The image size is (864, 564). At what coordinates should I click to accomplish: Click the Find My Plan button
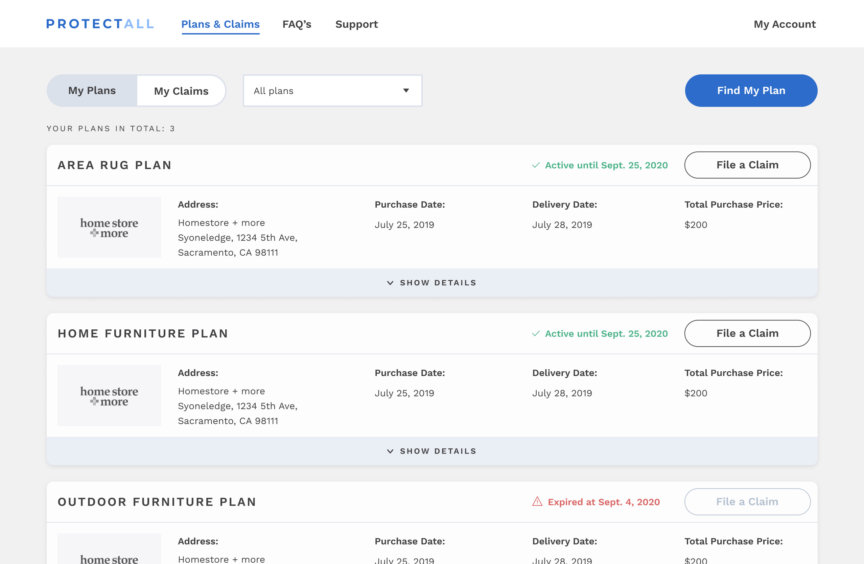751,90
